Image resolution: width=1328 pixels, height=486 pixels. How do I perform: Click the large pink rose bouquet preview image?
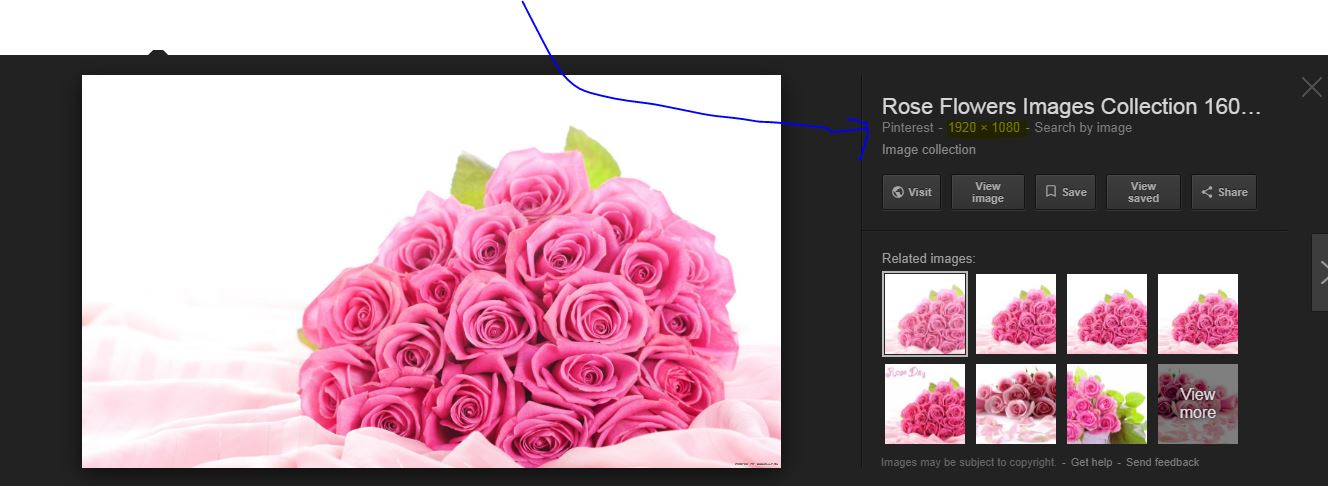pos(431,271)
